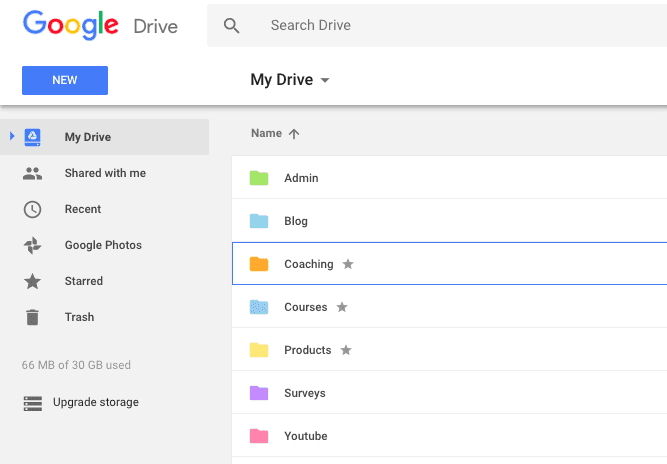Expand the My Drive tree in sidebar
Screen dimensions: 667x464
[12, 137]
